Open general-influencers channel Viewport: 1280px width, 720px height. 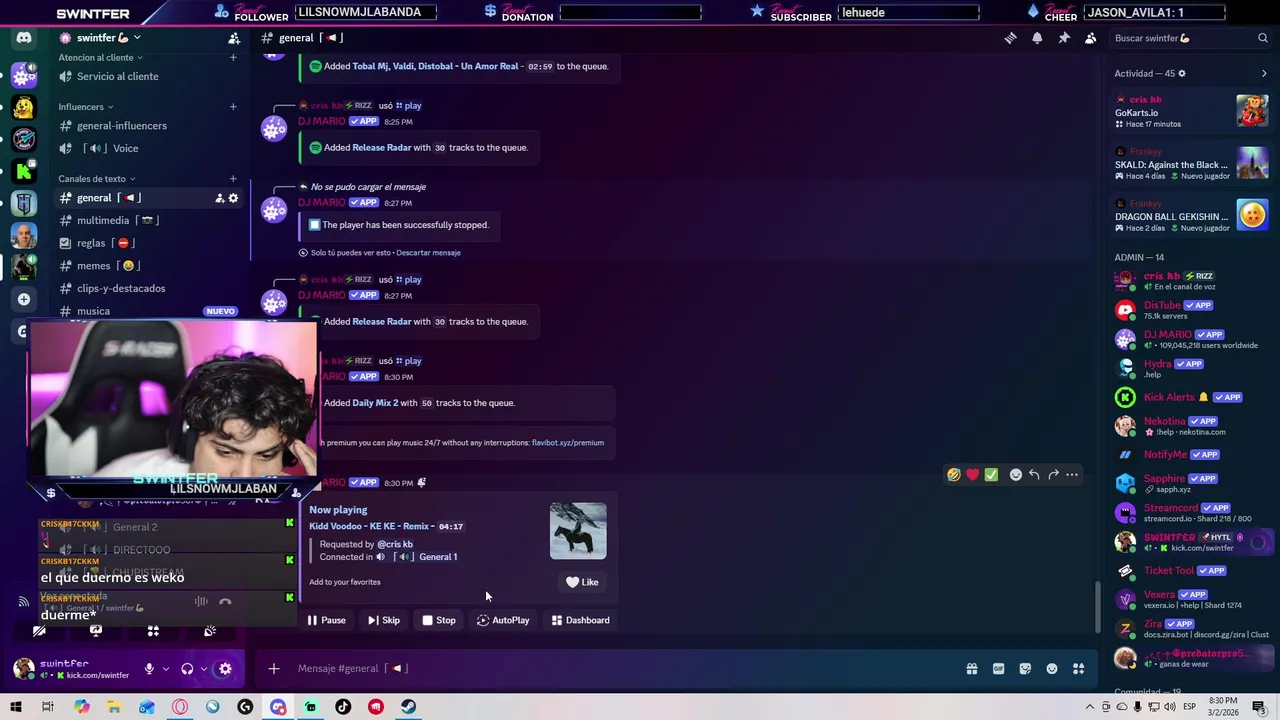[x=147, y=126]
